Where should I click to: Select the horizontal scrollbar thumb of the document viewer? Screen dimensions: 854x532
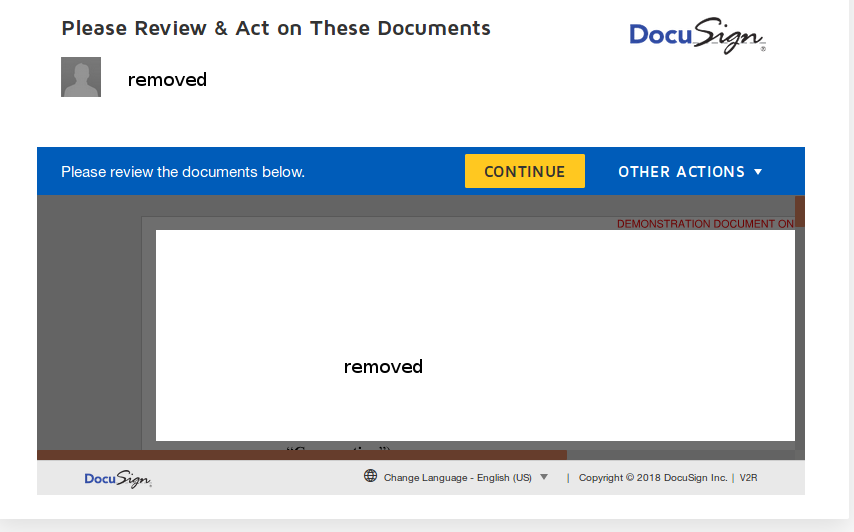click(x=302, y=455)
